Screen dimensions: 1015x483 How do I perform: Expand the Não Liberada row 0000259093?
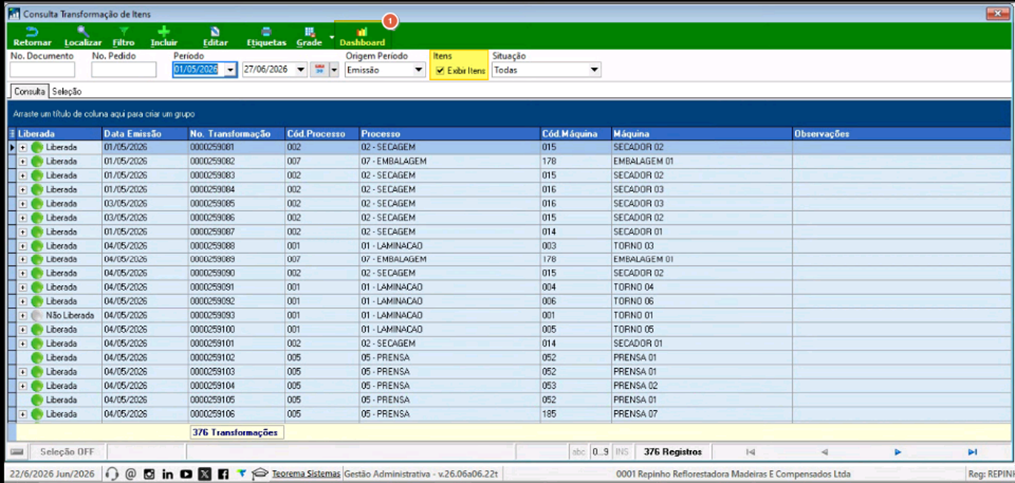pos(23,316)
